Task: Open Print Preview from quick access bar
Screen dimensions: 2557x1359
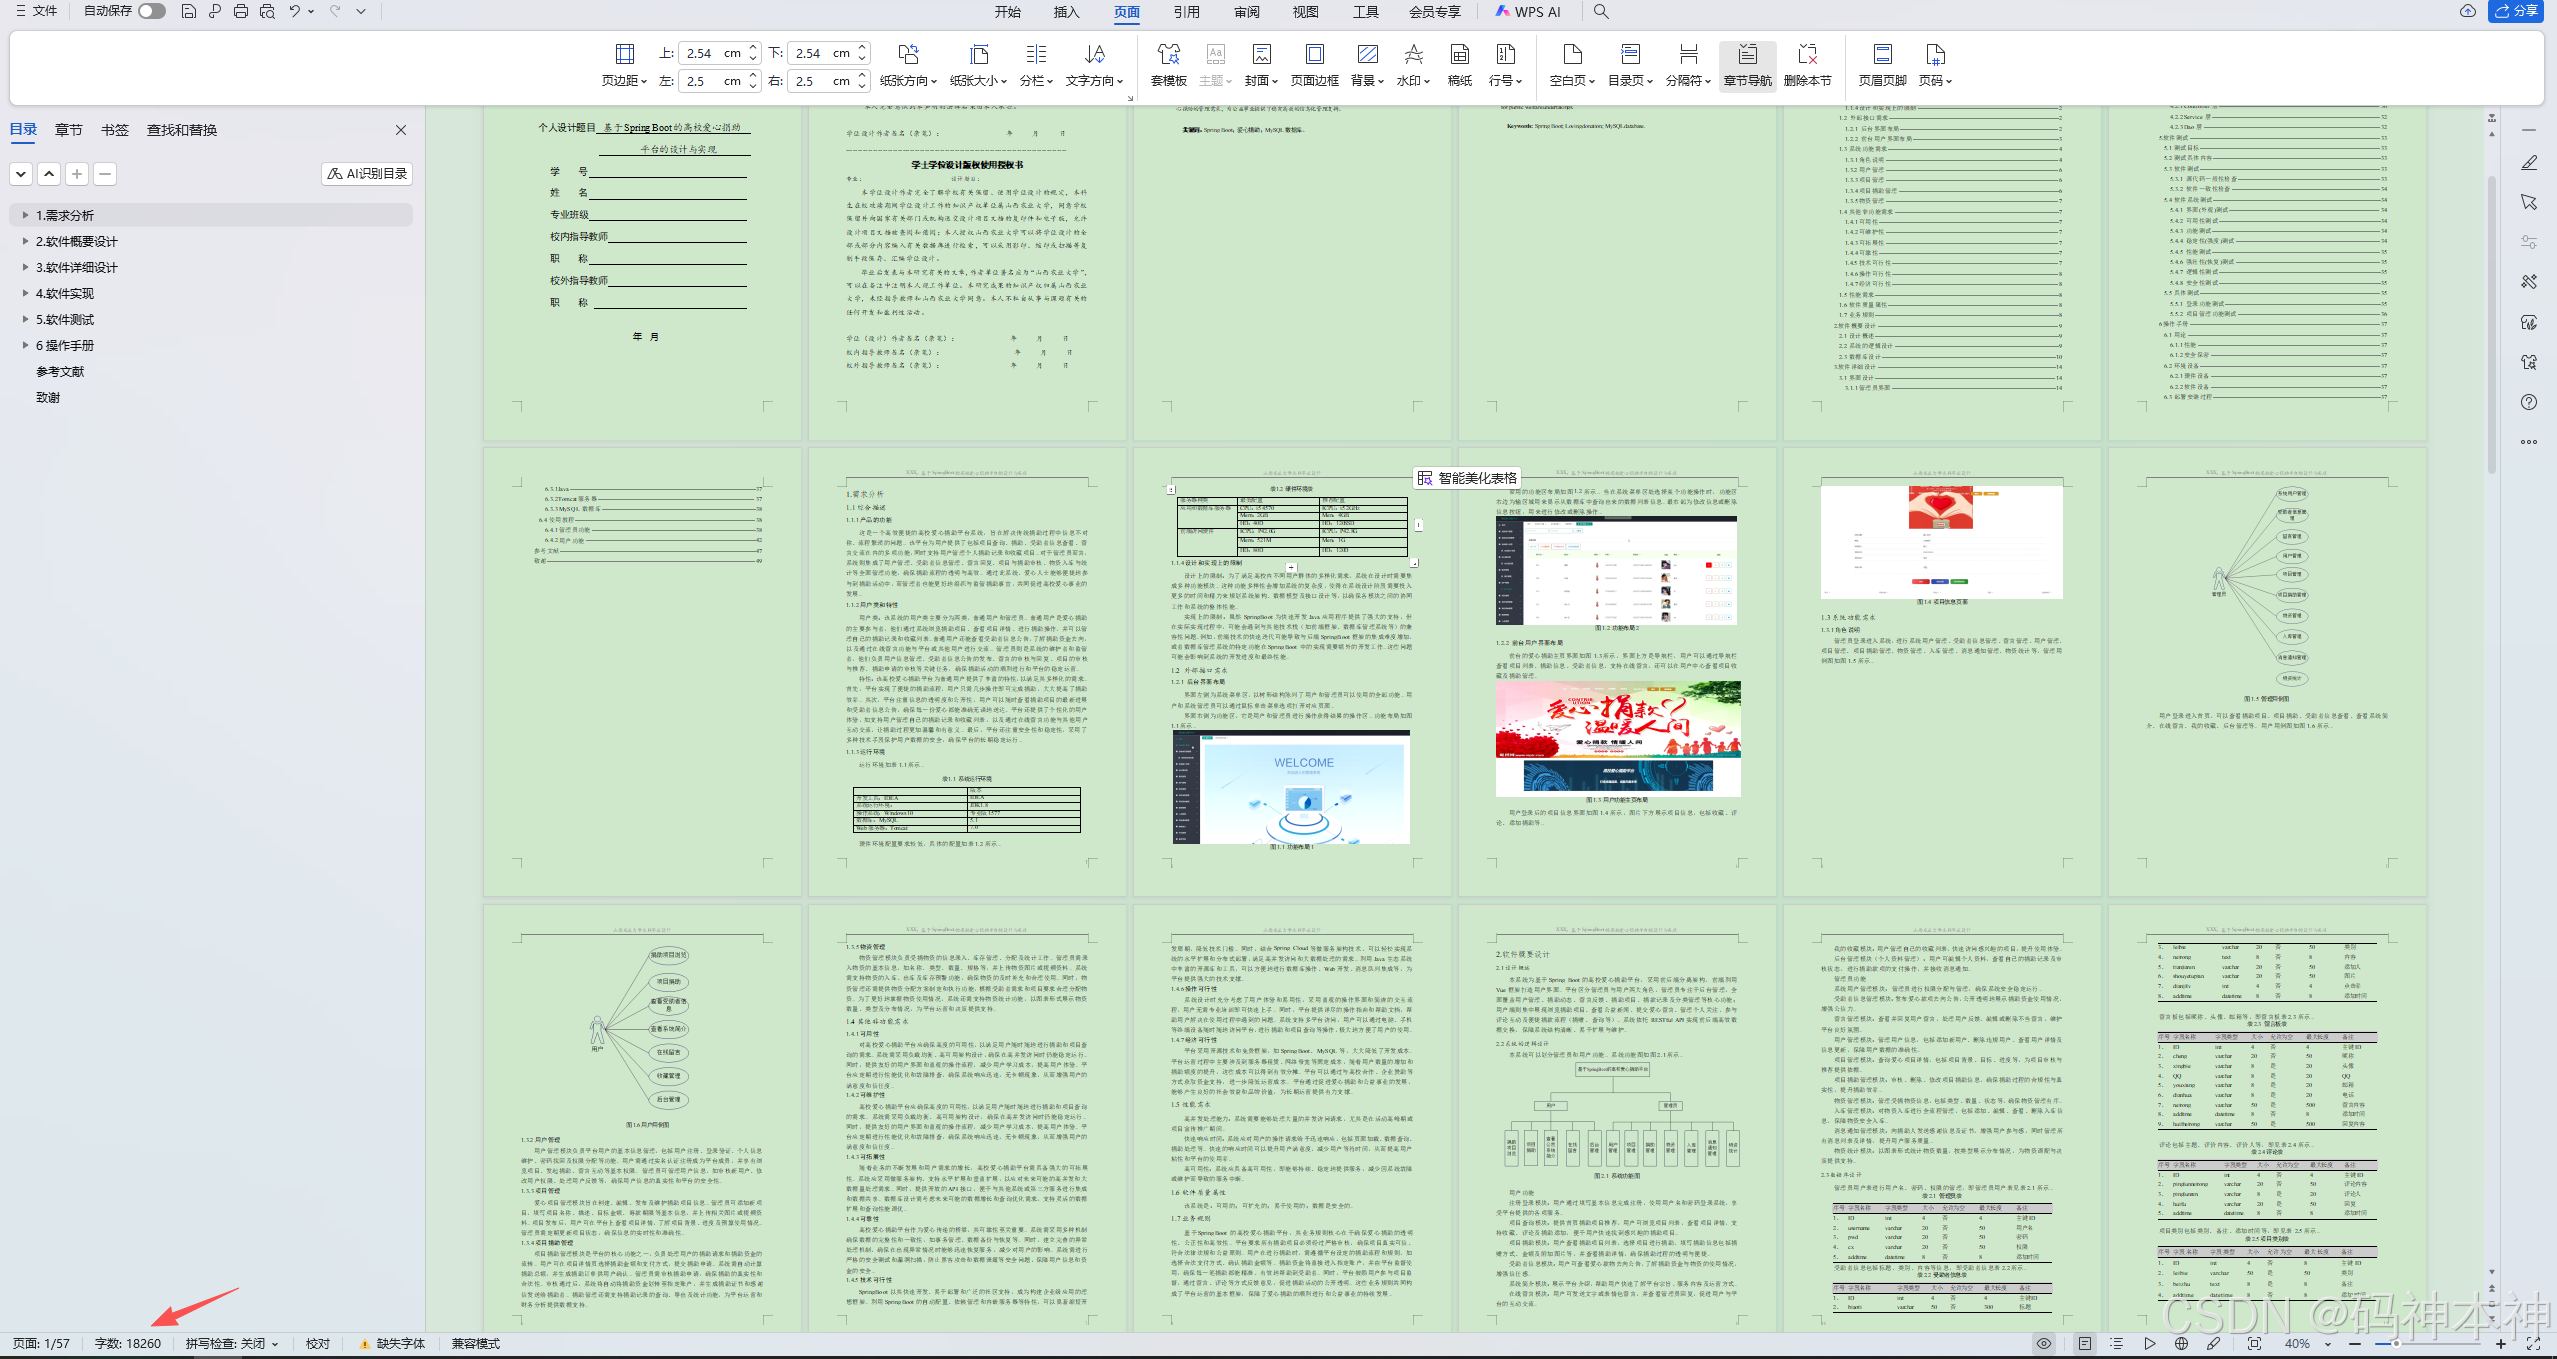Action: coord(267,11)
